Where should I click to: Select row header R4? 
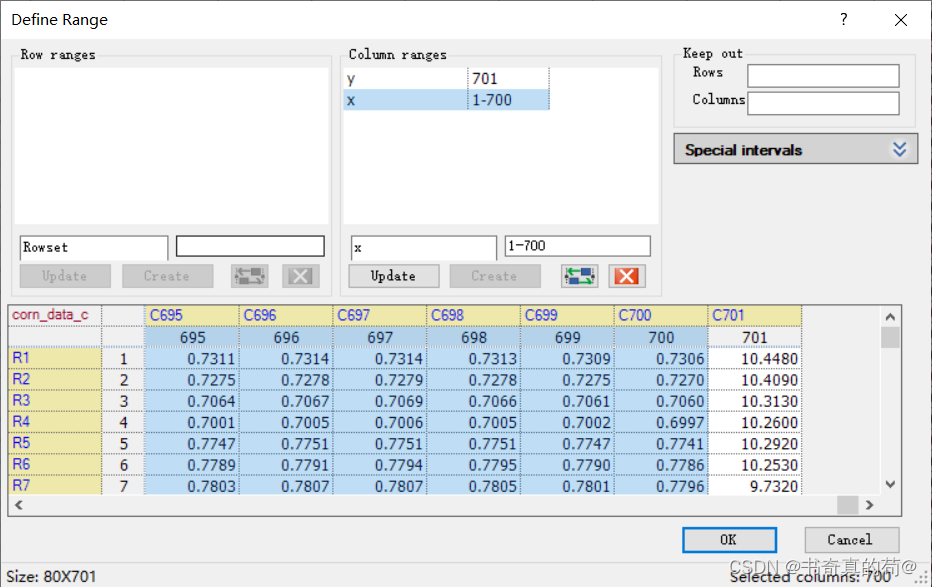tap(55, 421)
